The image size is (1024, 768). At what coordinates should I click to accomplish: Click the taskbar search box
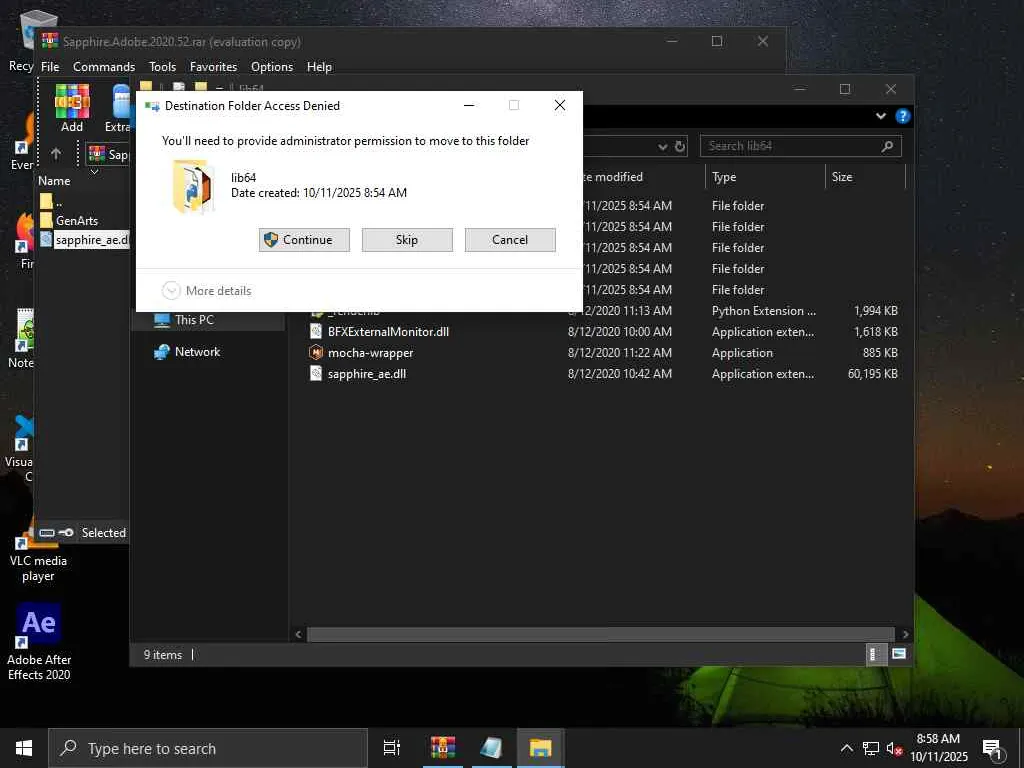pyautogui.click(x=208, y=748)
